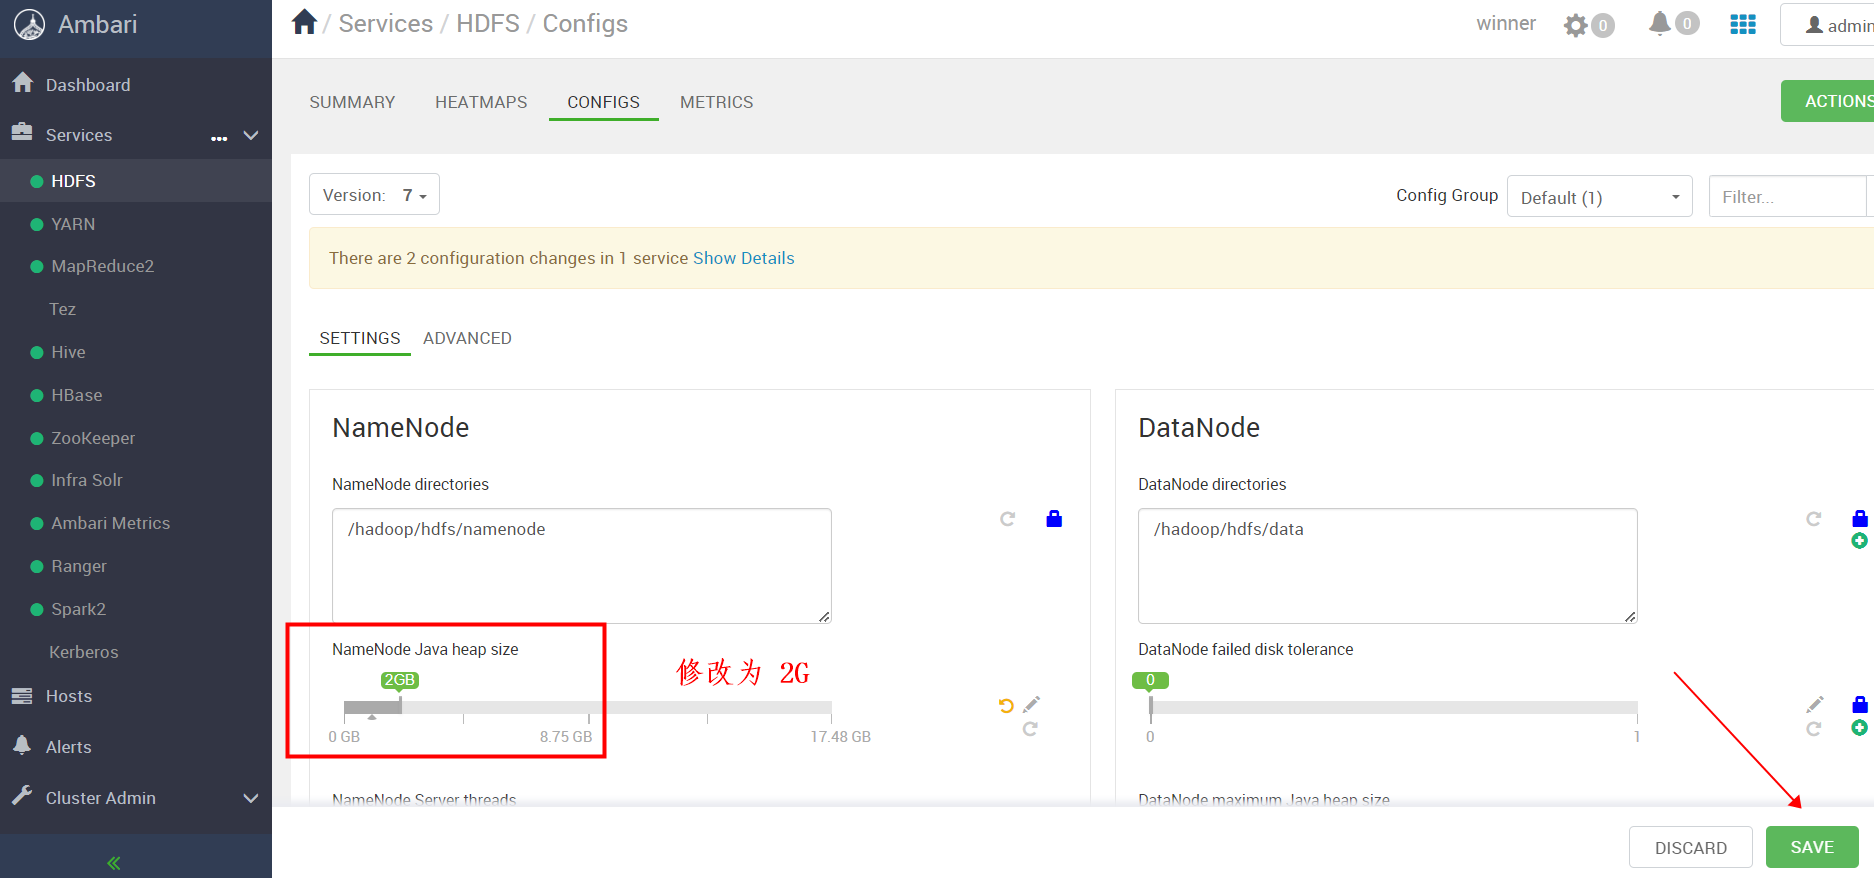Open the home breadcrumb icon
1874x878 pixels.
pyautogui.click(x=304, y=22)
